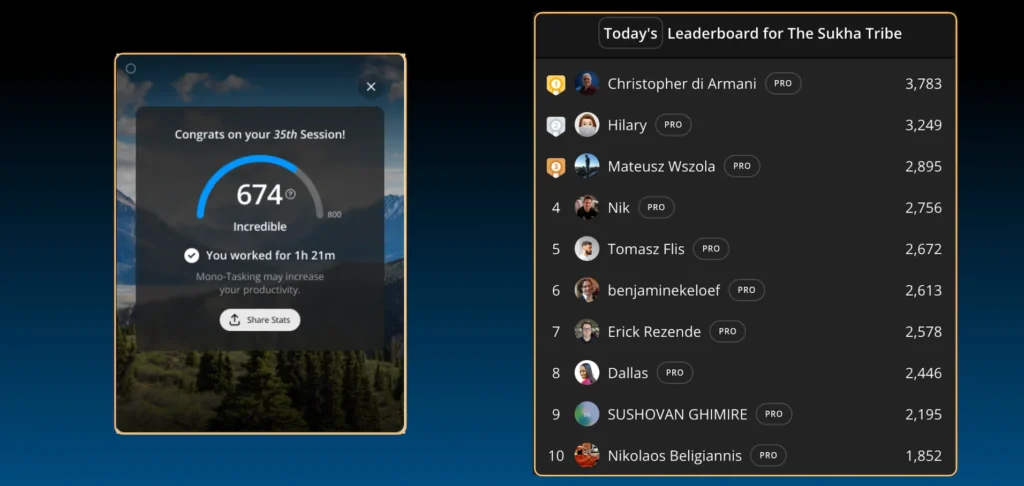
Task: Select the name Christopher di Armani
Action: click(x=682, y=84)
